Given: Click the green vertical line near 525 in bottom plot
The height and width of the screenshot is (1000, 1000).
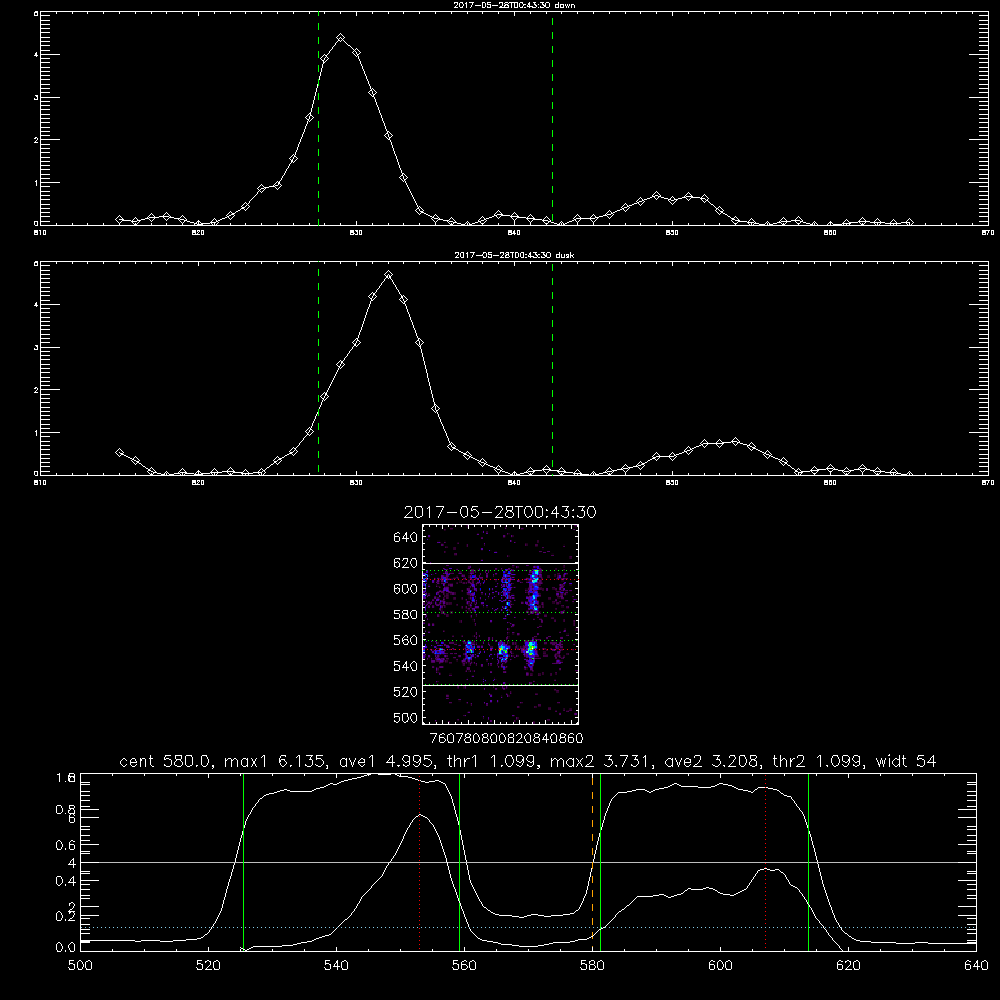Looking at the screenshot, I should click(243, 861).
